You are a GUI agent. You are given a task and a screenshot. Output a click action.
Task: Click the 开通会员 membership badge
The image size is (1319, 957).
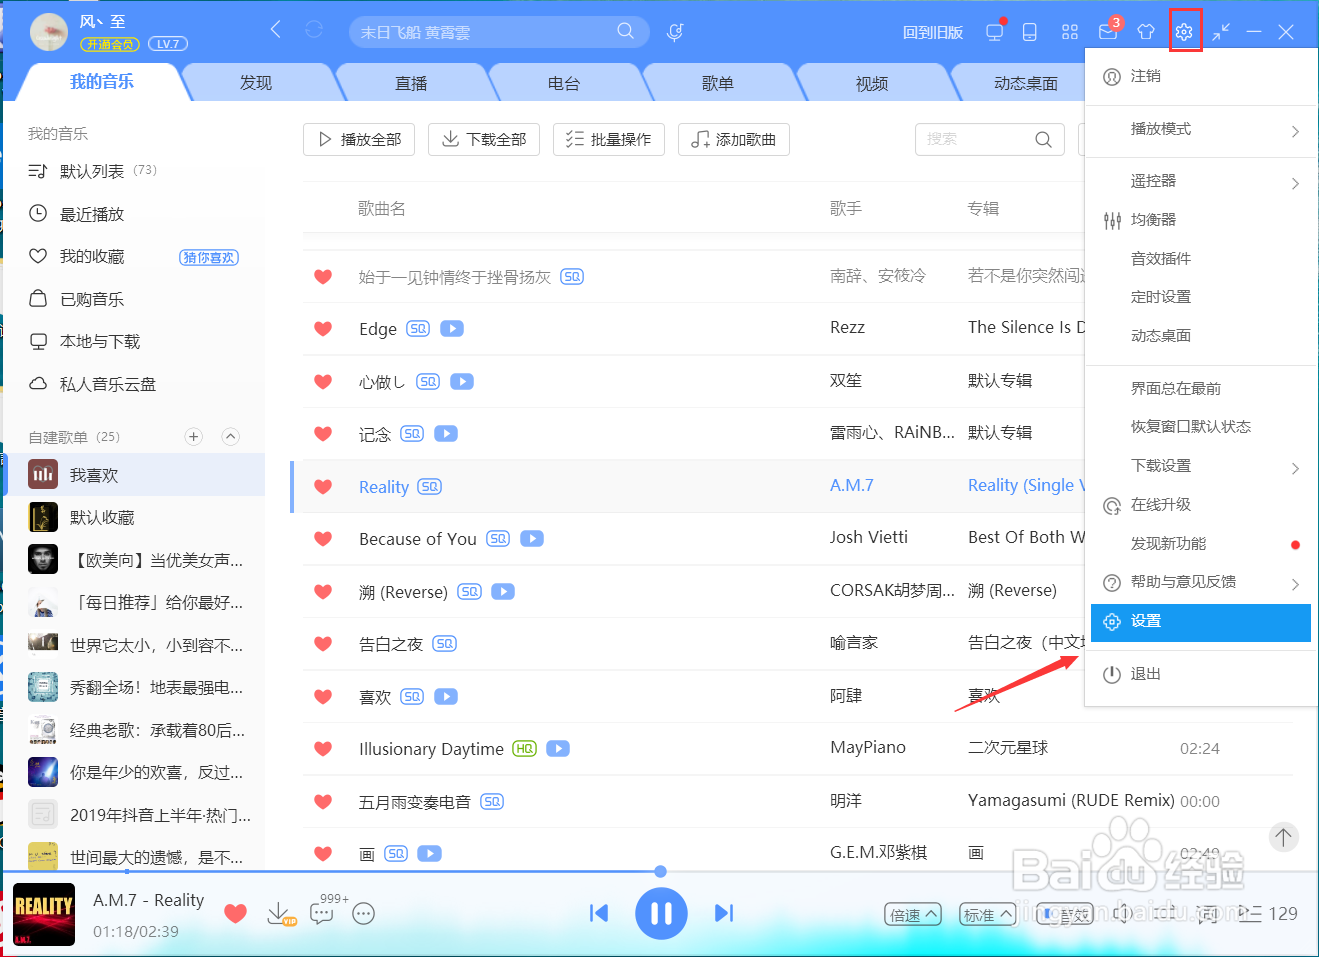click(110, 44)
